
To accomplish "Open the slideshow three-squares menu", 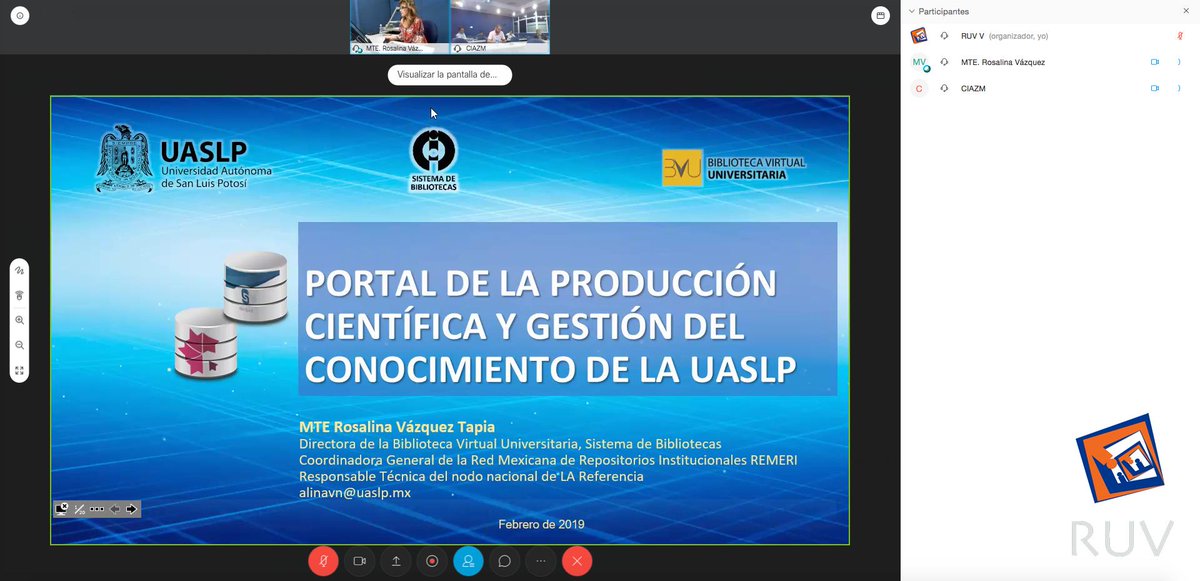I will pyautogui.click(x=96, y=509).
